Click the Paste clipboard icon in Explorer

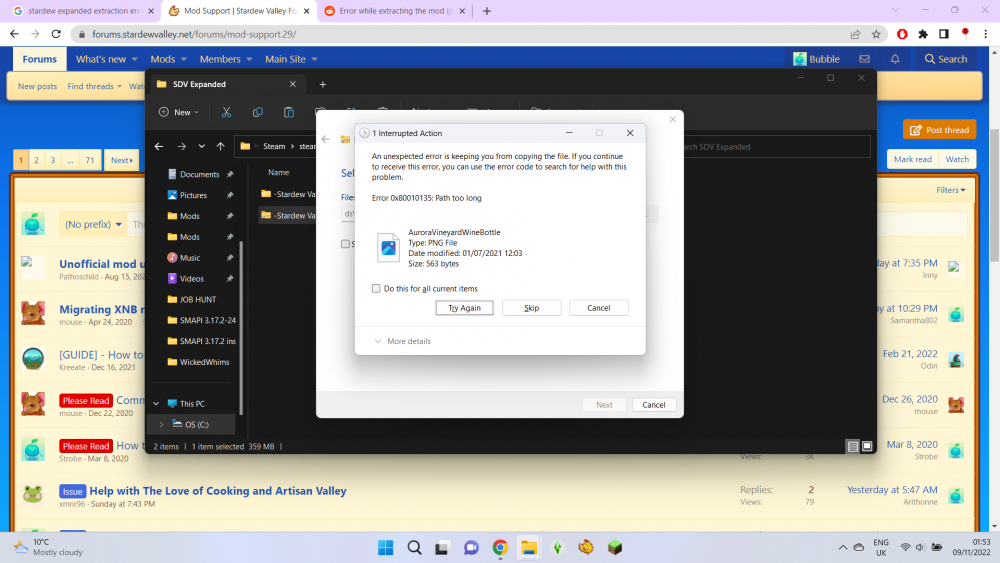click(289, 112)
